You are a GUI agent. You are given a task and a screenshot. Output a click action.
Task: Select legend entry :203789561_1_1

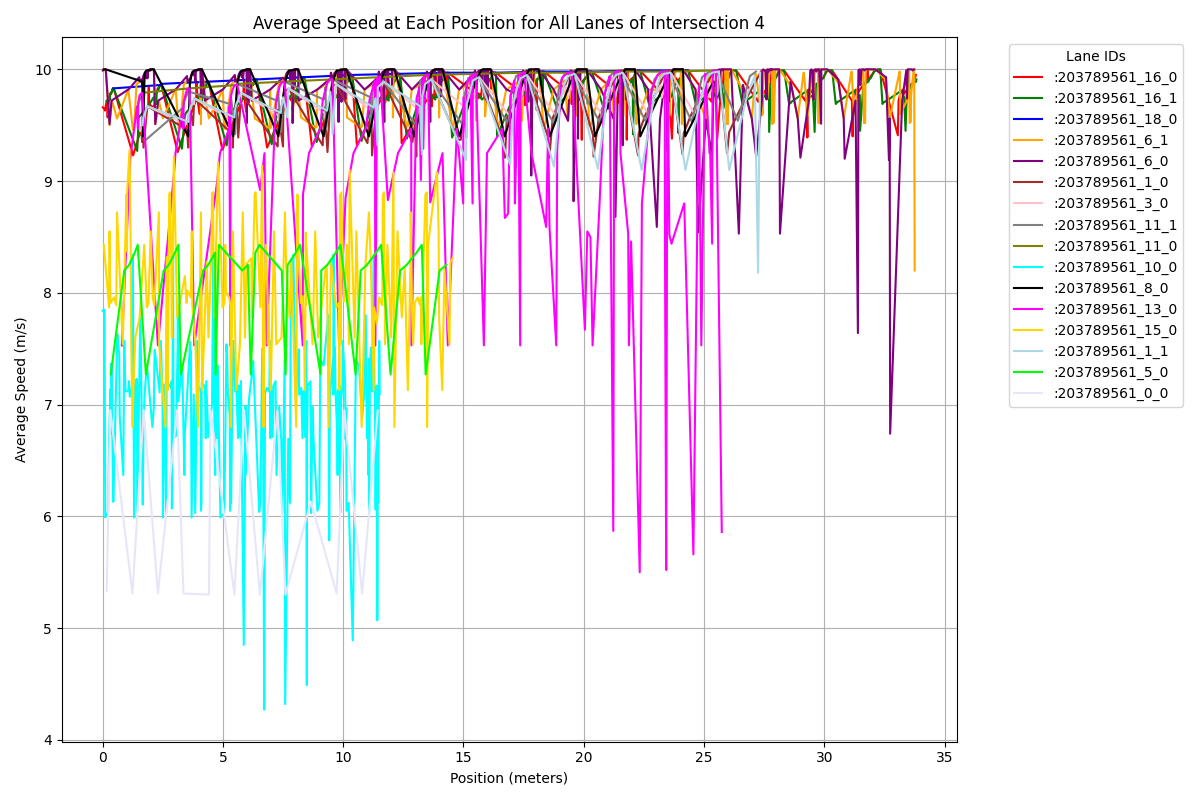coord(1091,351)
